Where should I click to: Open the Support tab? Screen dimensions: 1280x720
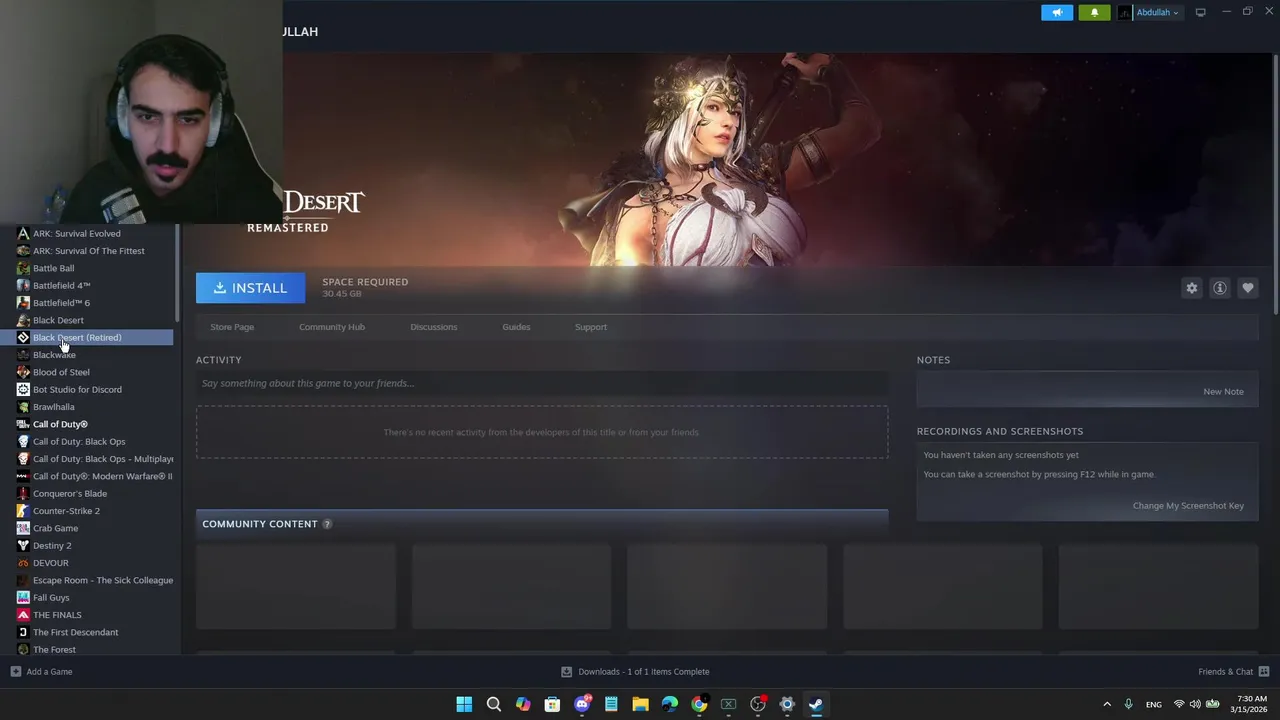coord(591,327)
